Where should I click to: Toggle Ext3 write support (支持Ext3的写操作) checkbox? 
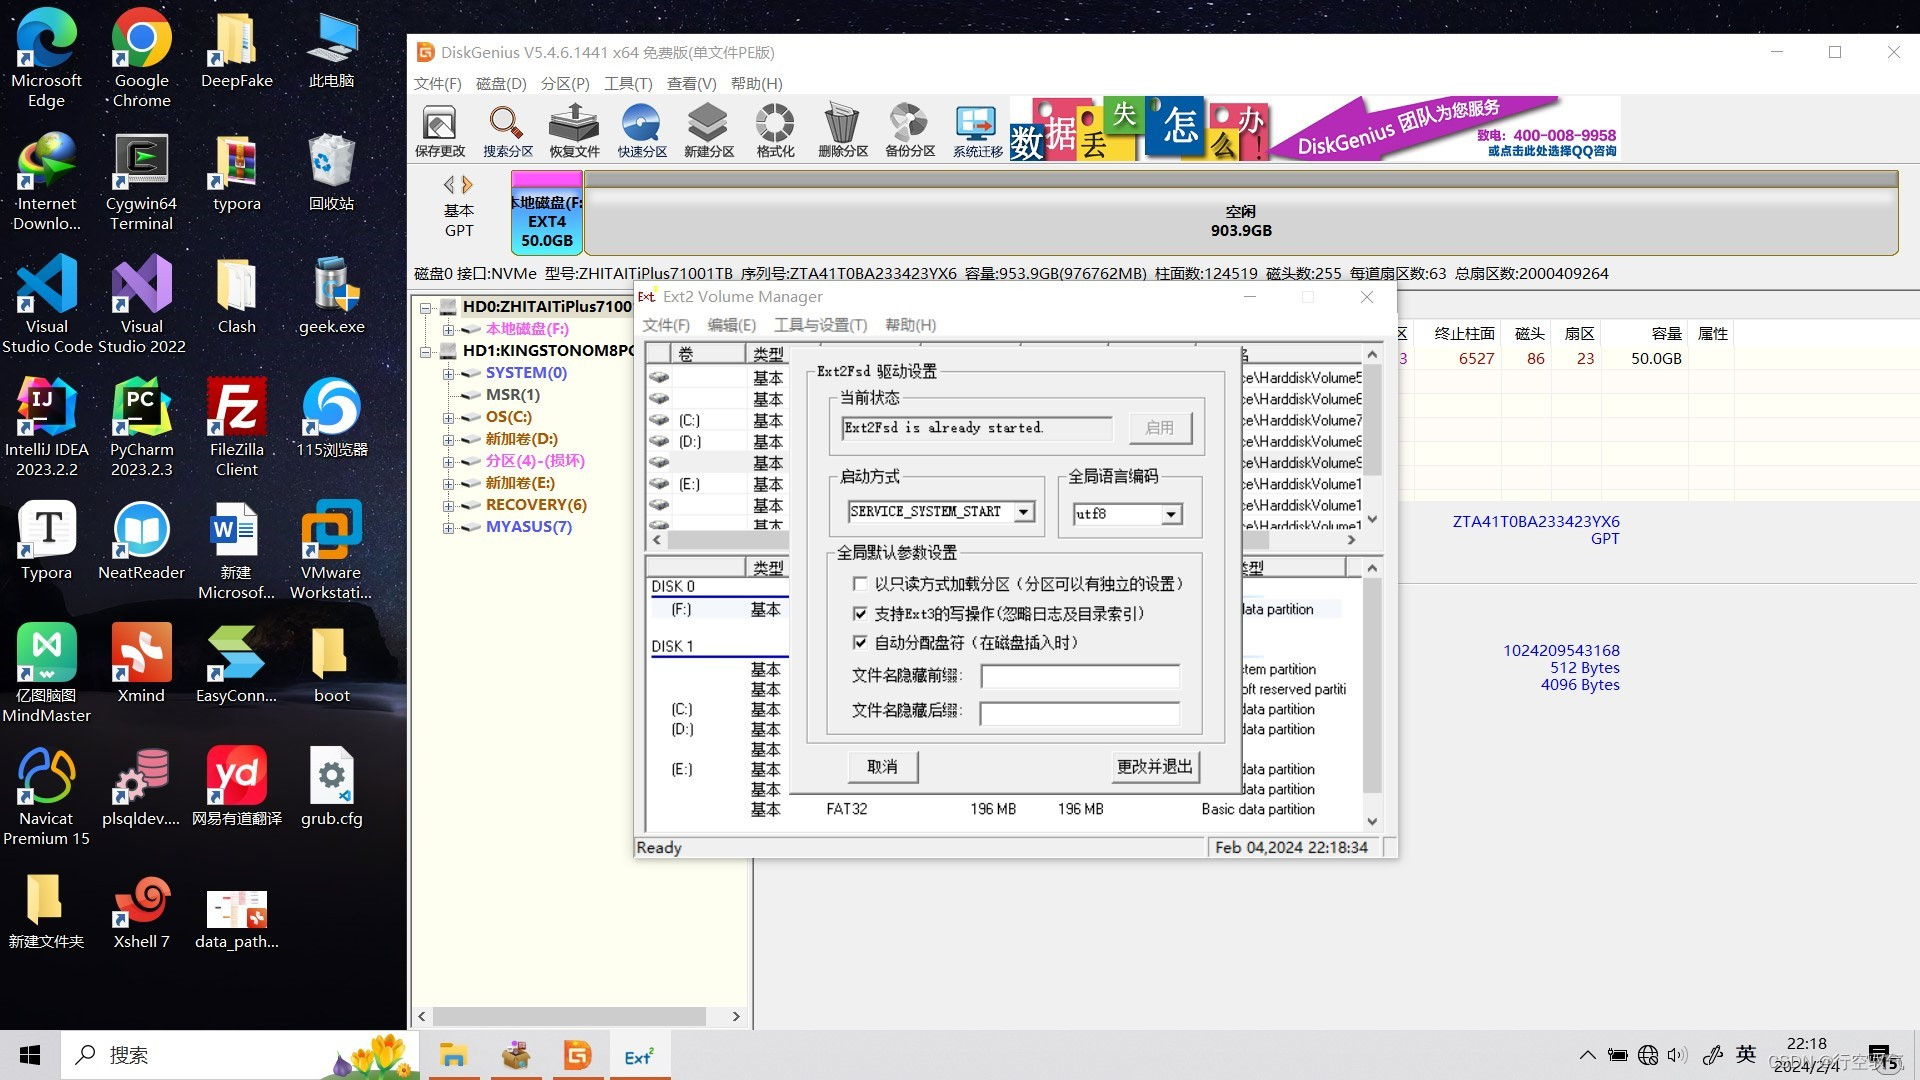click(x=859, y=613)
